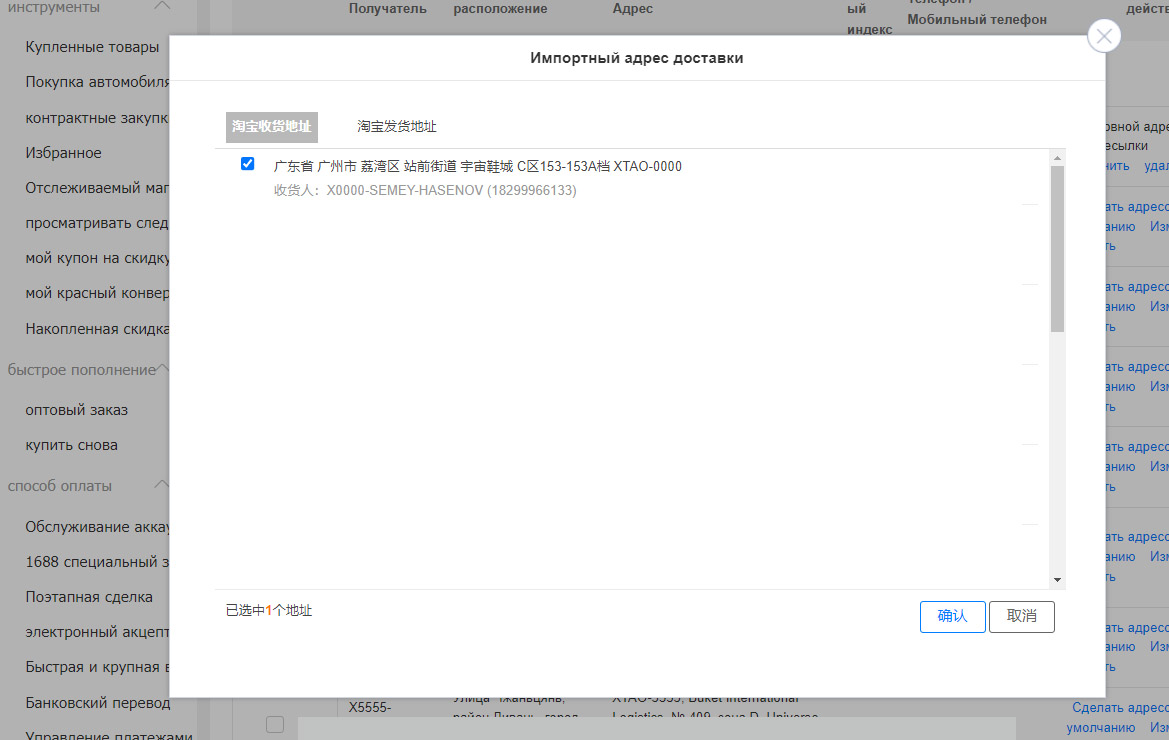
Task: Open Купленные товары in sidebar
Action: click(x=92, y=47)
